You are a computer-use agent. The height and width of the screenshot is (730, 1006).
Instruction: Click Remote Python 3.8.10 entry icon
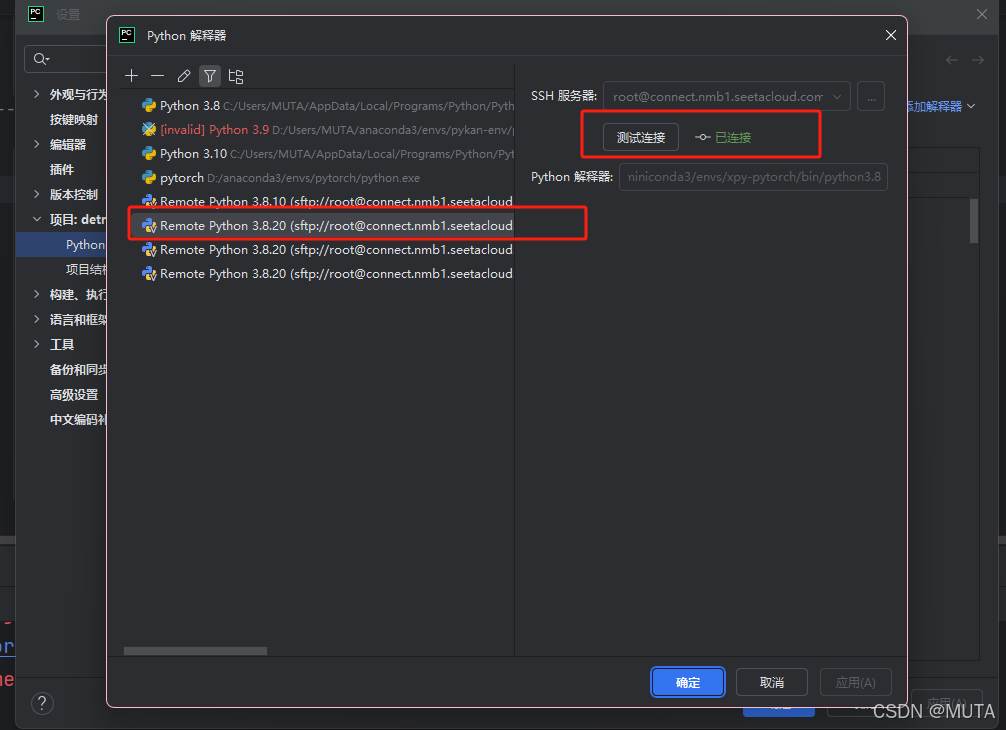[149, 201]
